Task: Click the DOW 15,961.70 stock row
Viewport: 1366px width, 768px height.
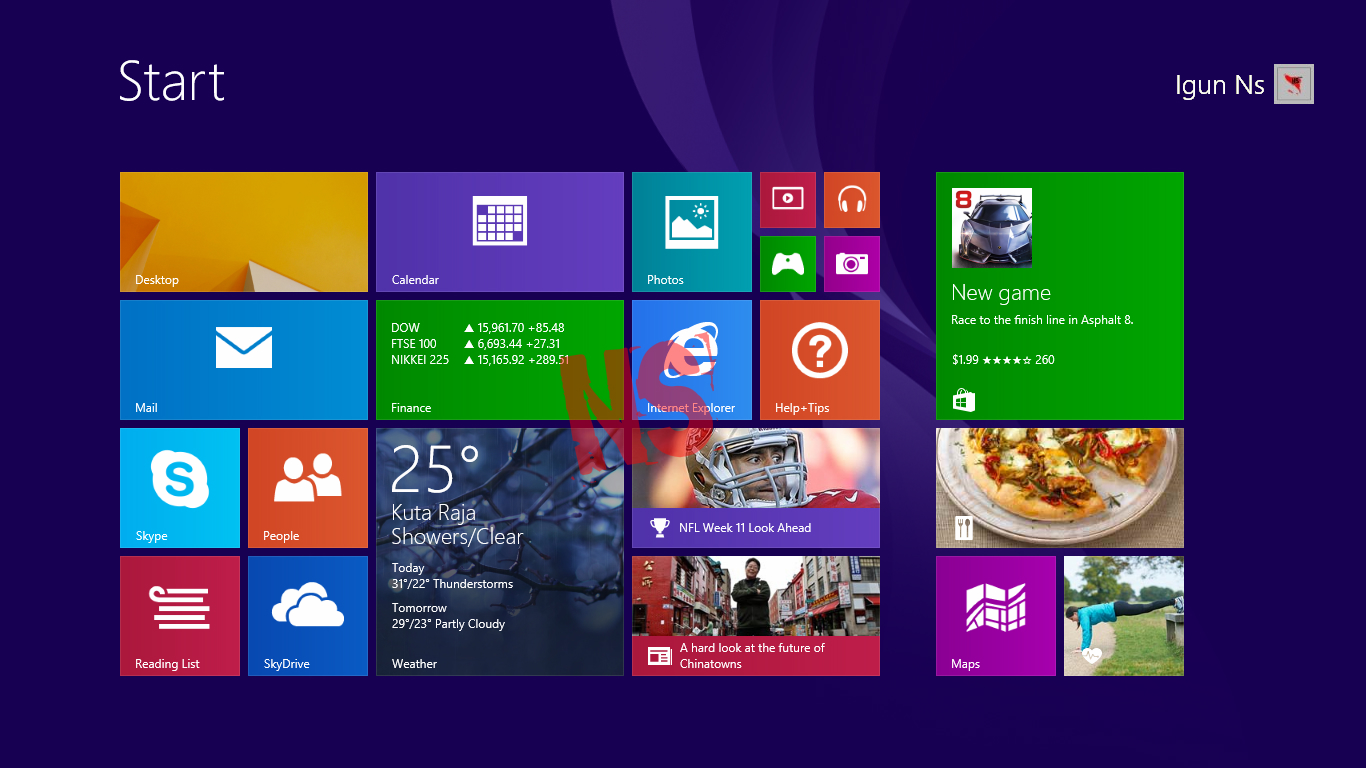Action: (x=478, y=328)
